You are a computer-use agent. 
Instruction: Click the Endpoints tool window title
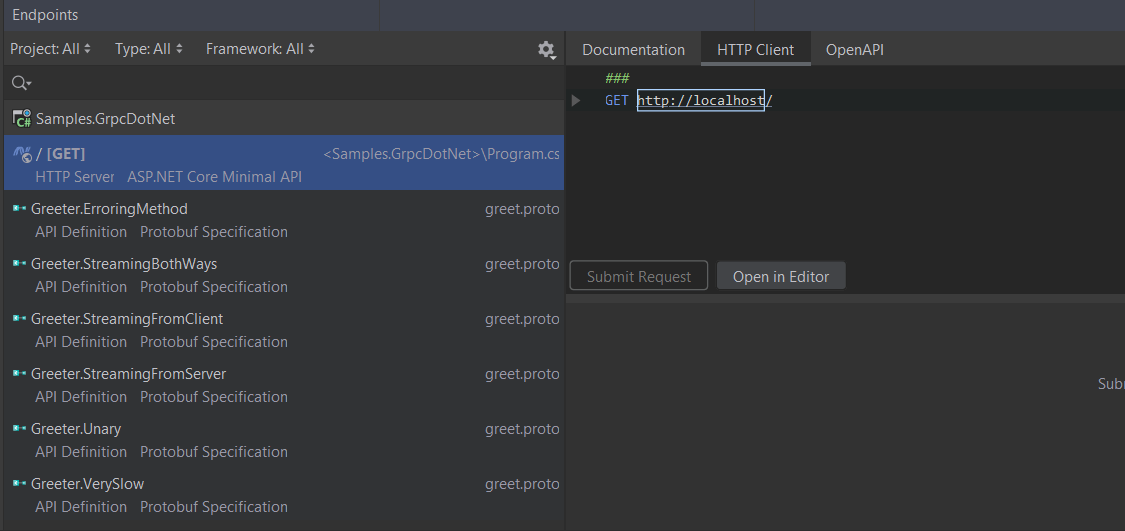coord(45,15)
